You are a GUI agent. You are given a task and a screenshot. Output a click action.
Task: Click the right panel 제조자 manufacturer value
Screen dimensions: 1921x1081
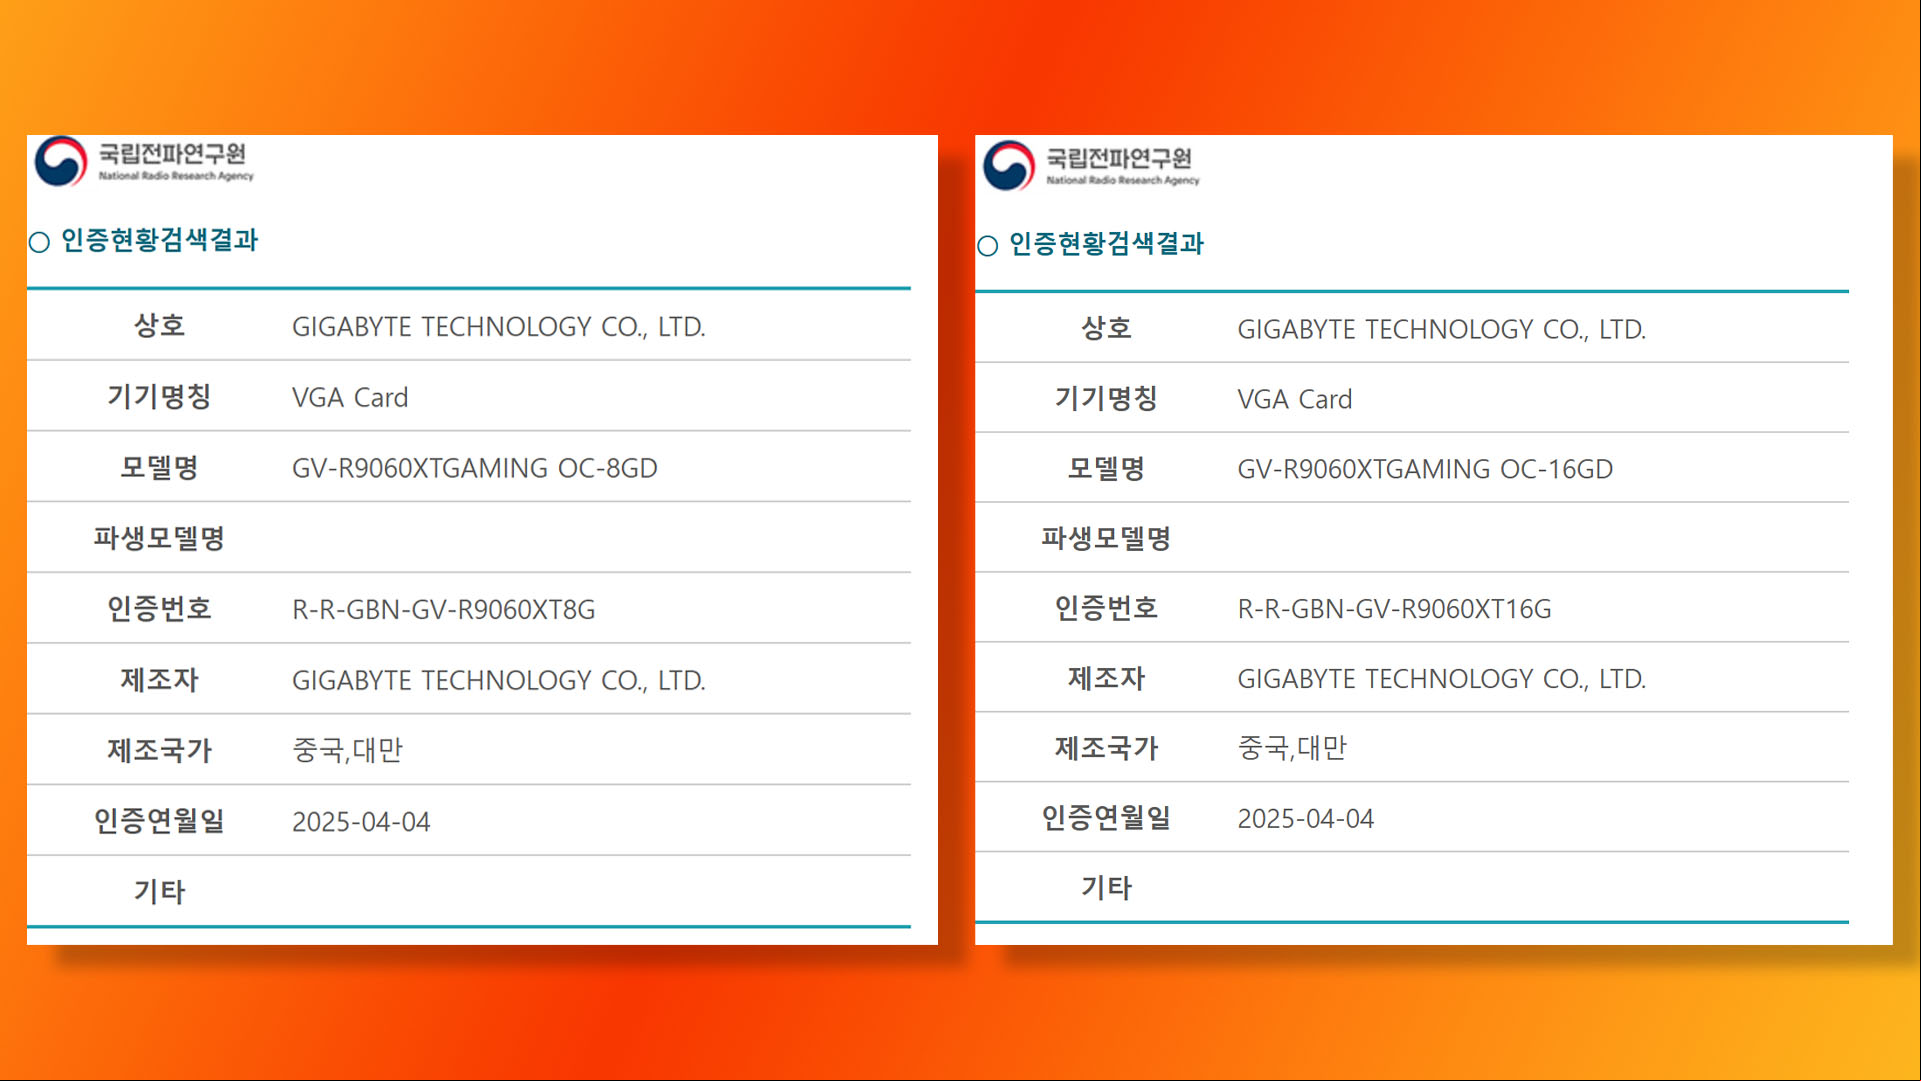coord(1442,679)
